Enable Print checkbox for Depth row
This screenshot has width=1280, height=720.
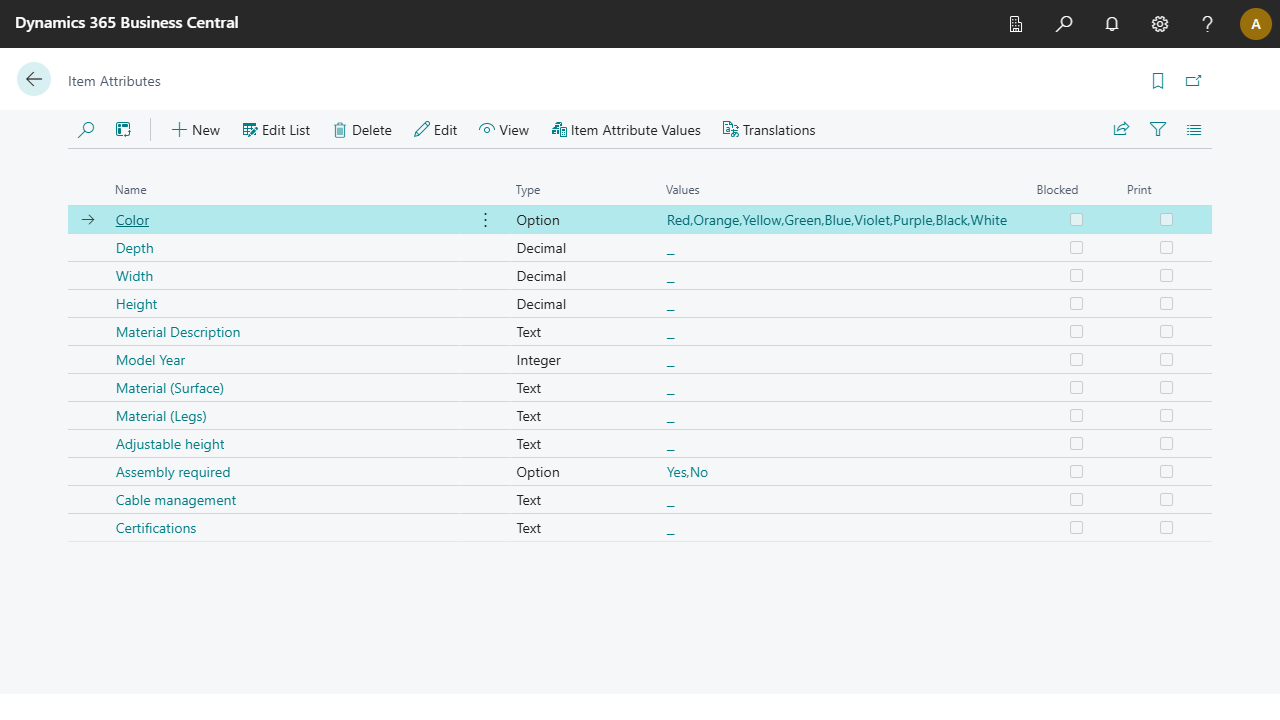pyautogui.click(x=1166, y=248)
